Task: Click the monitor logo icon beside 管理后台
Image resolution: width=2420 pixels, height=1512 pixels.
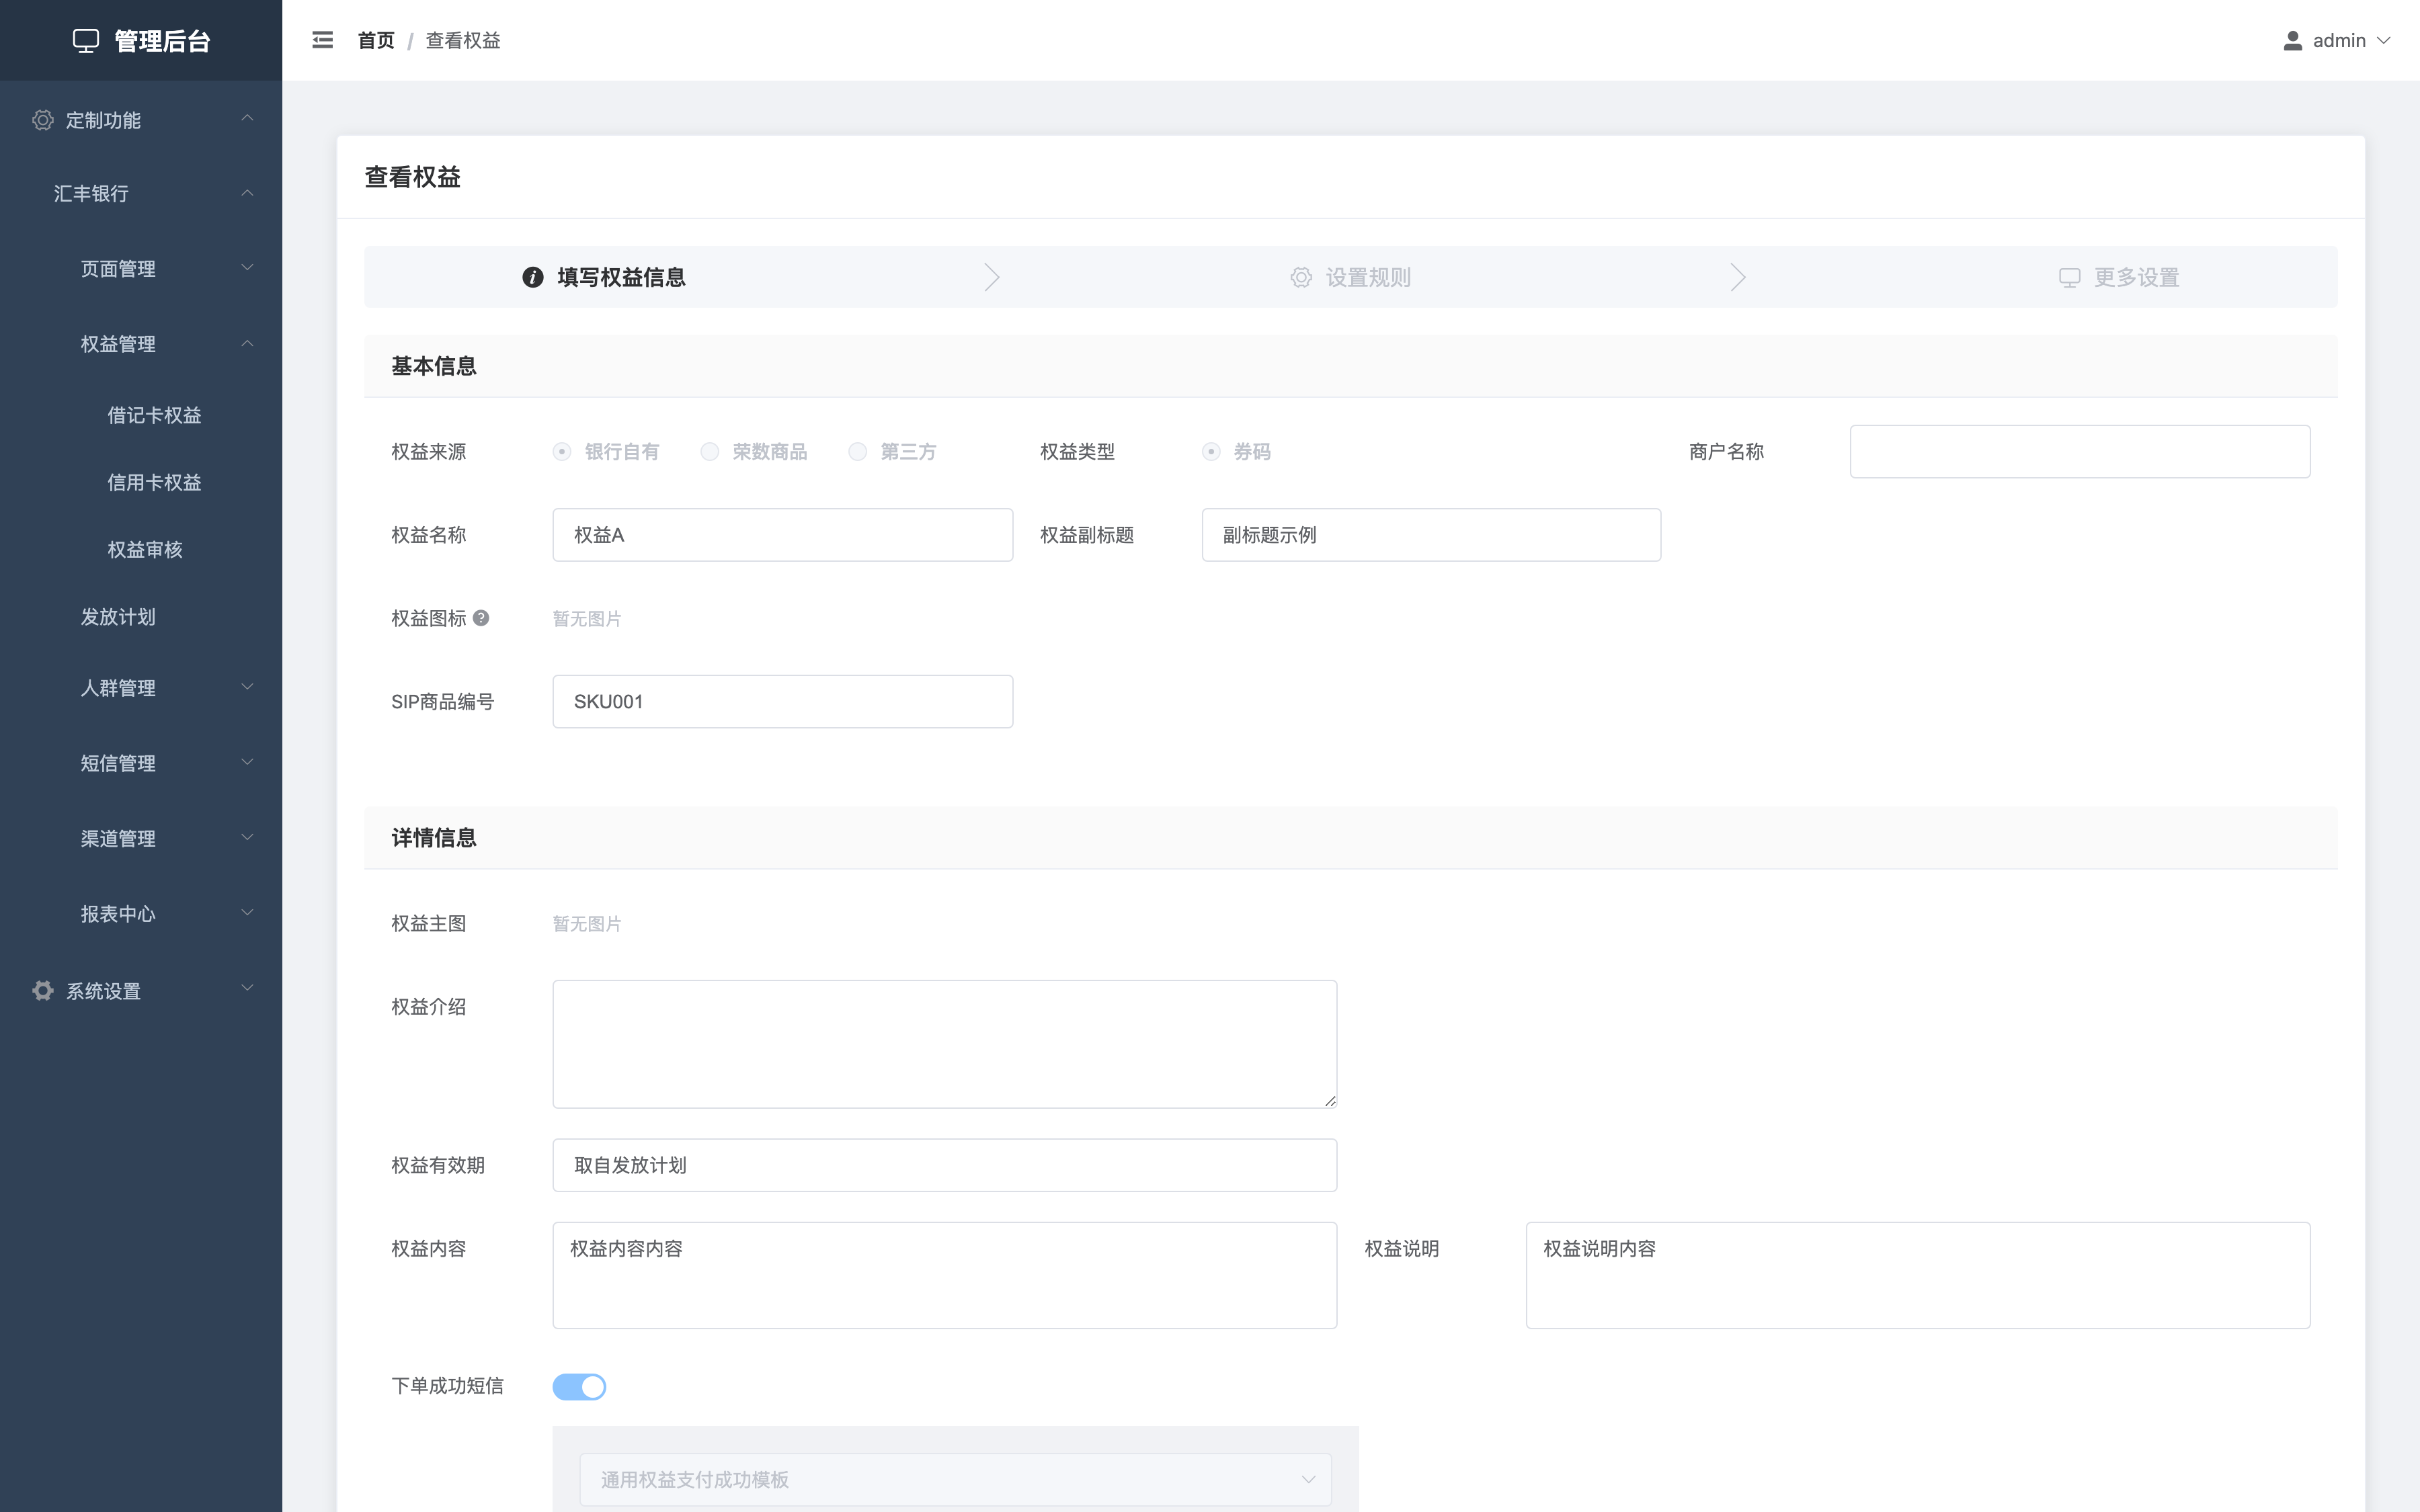Action: (x=86, y=41)
